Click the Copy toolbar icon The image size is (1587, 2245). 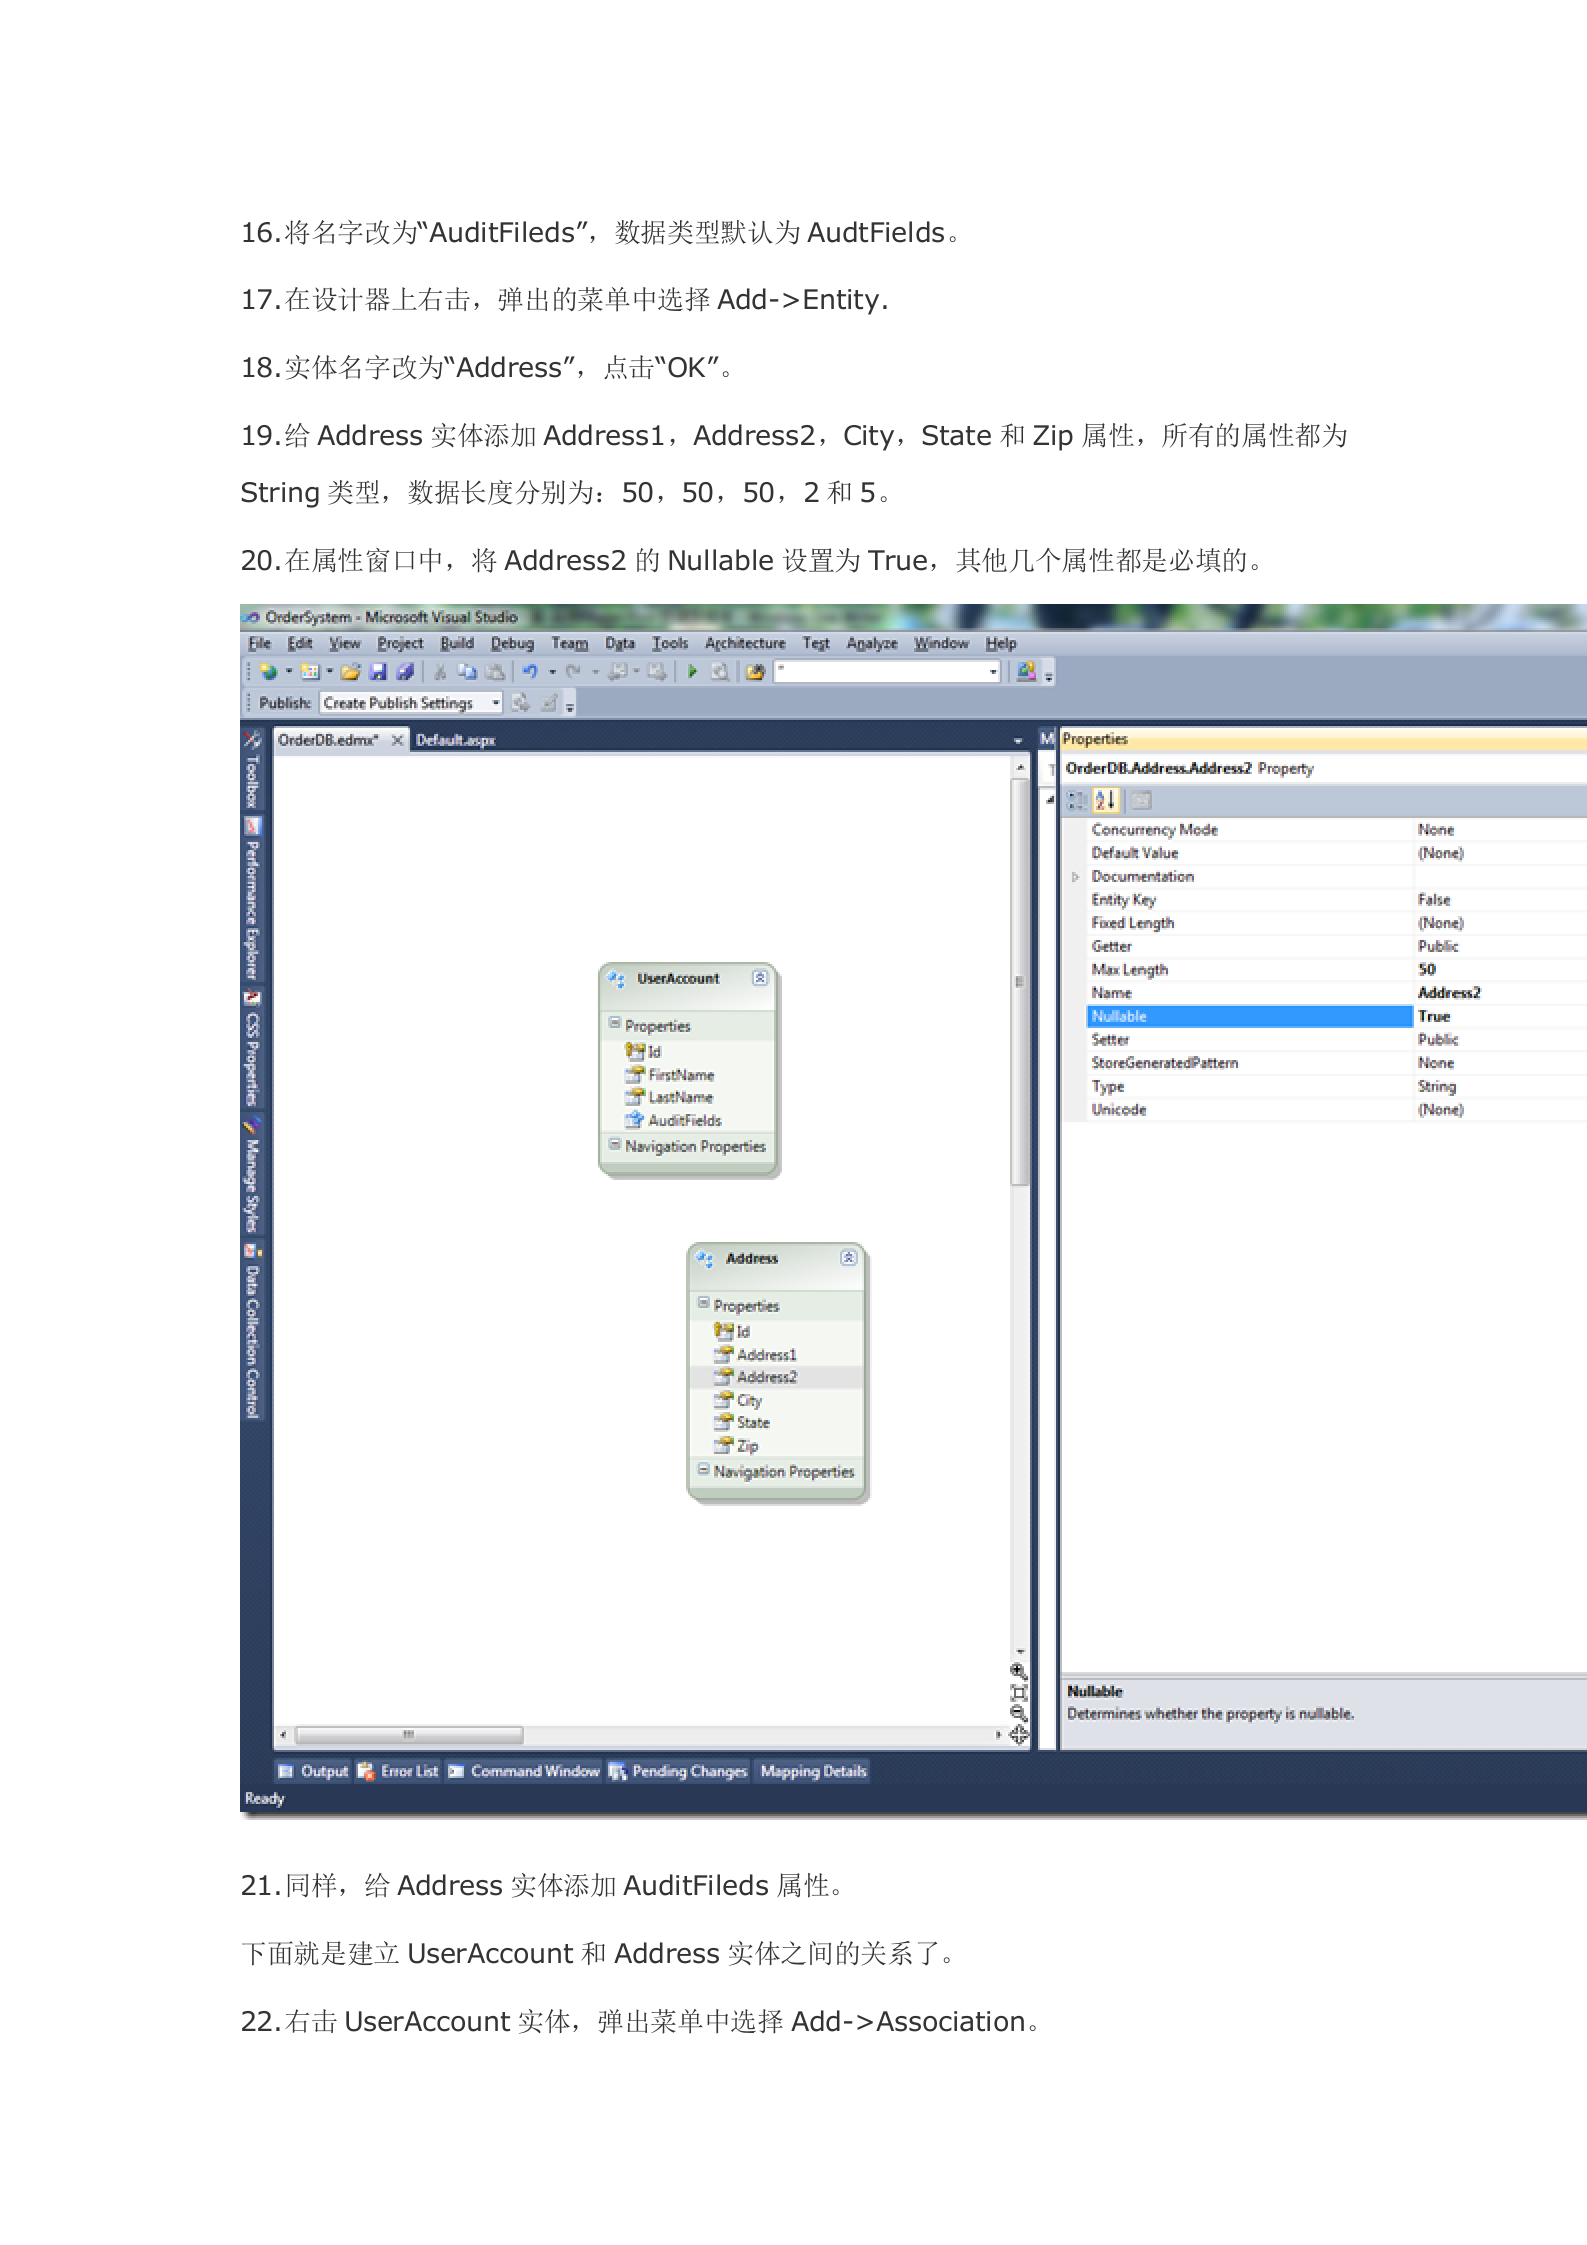tap(467, 672)
